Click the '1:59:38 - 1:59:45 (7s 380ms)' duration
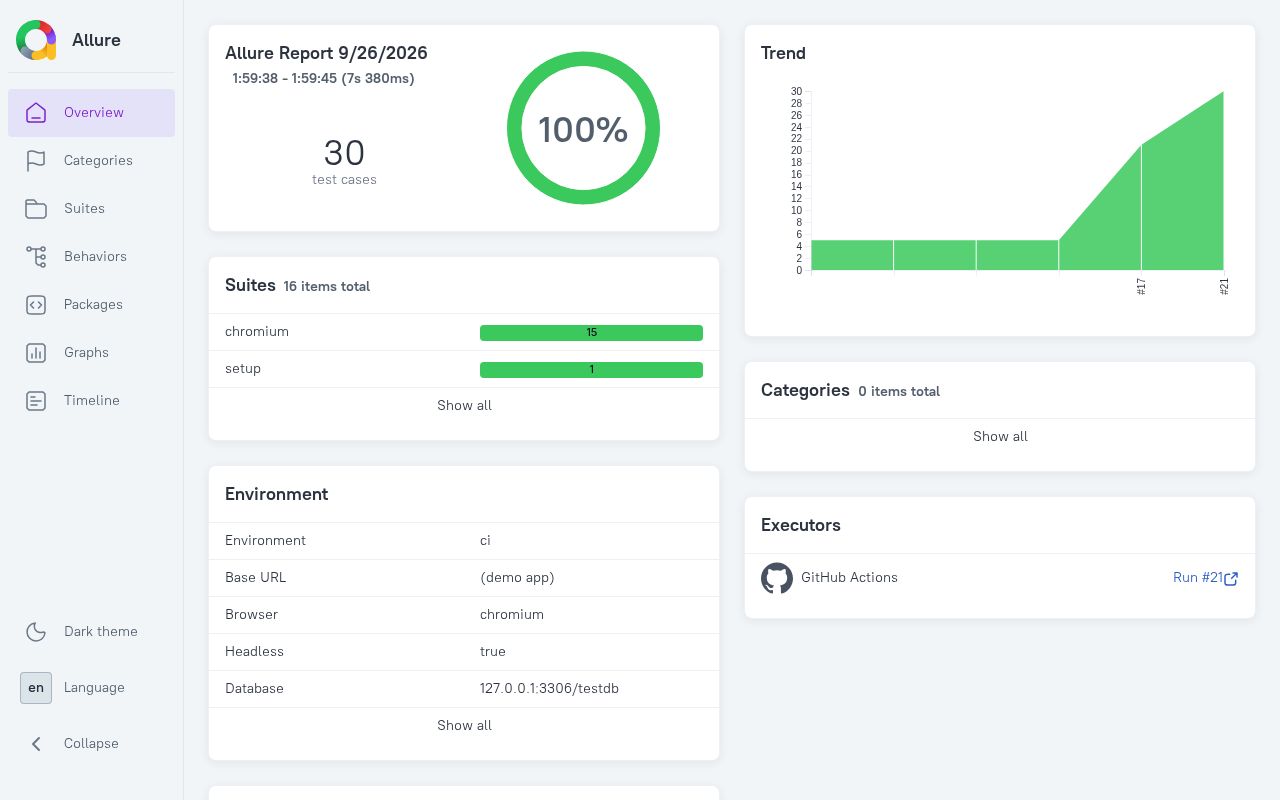The height and width of the screenshot is (800, 1280). tap(323, 78)
